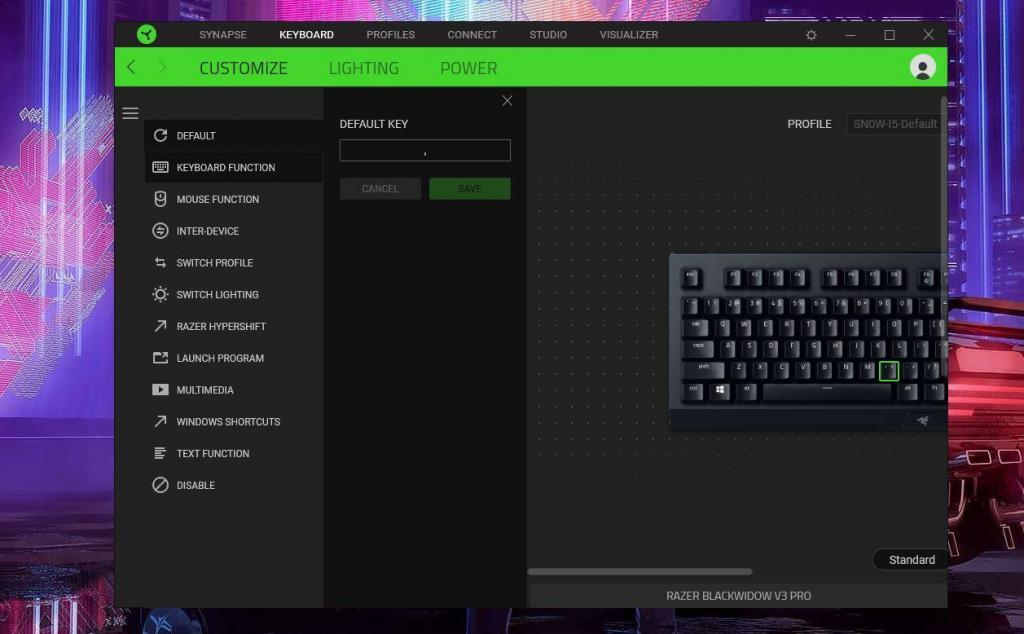The width and height of the screenshot is (1024, 634).
Task: Select the Multimedia function option
Action: 204,390
